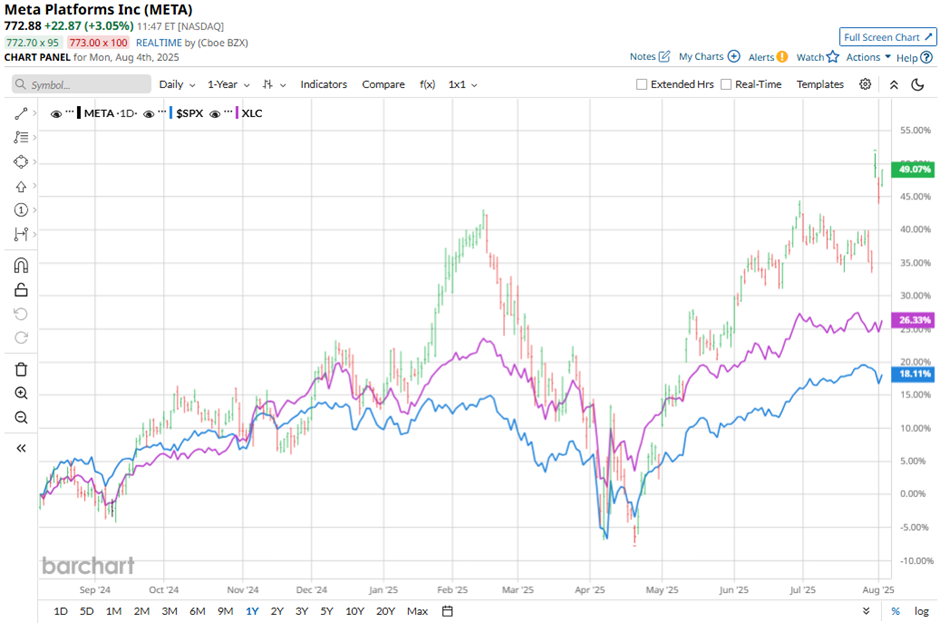Open the calendar date range icon

(x=447, y=611)
